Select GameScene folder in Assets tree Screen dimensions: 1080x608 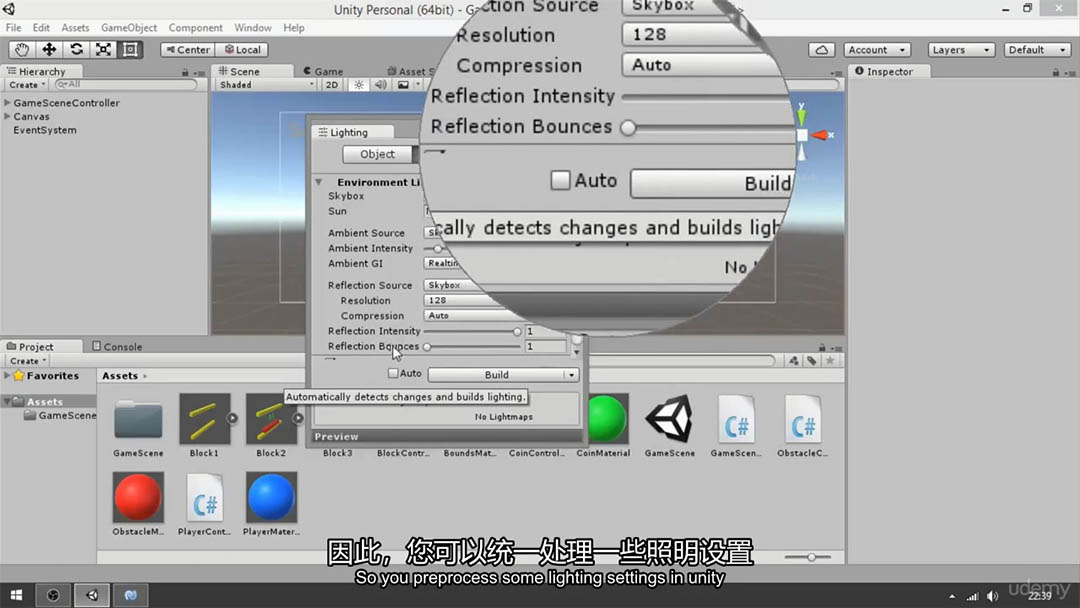pyautogui.click(x=60, y=415)
